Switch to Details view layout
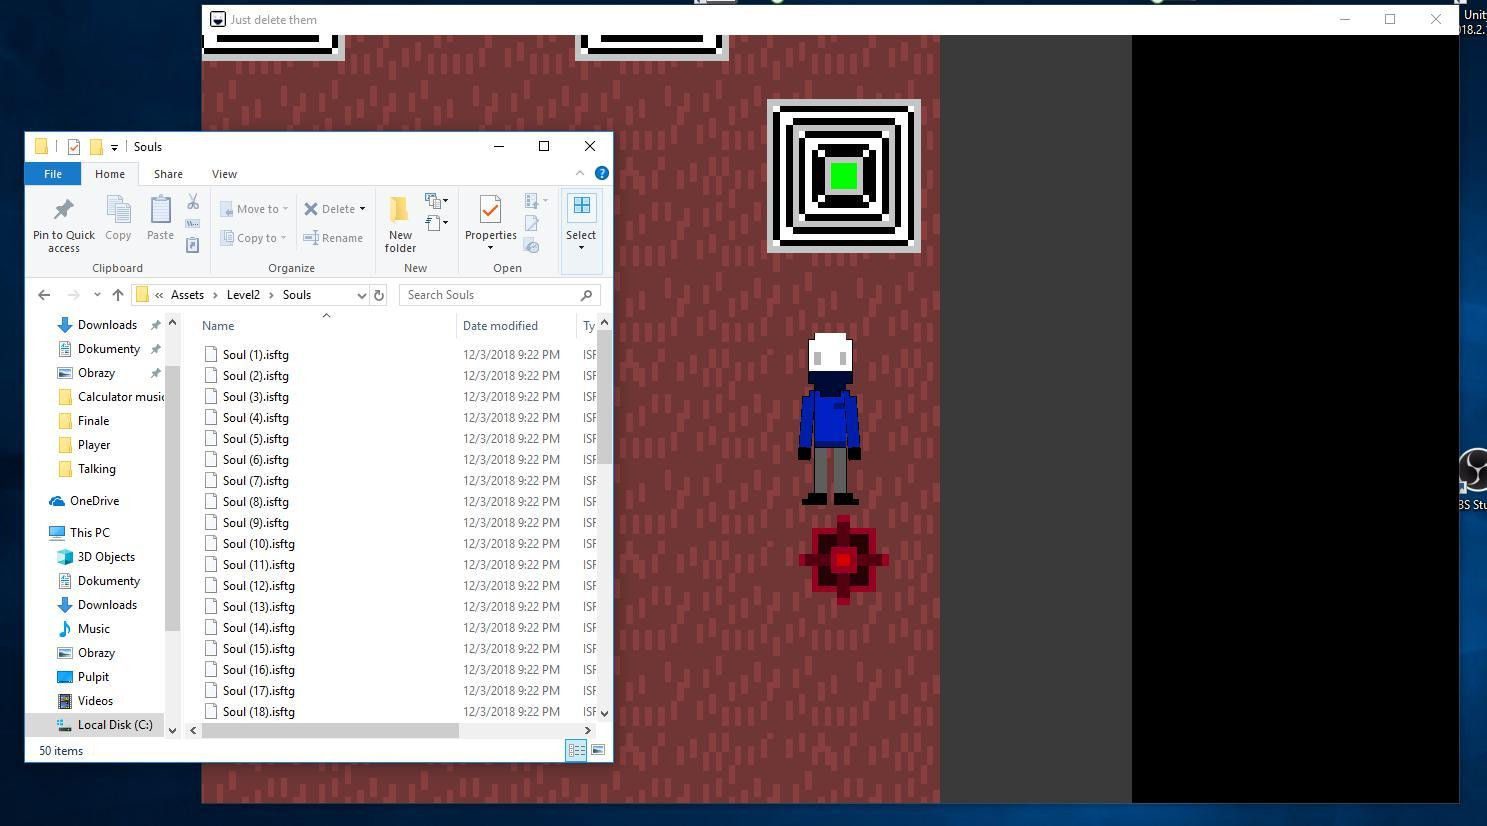The width and height of the screenshot is (1487, 826). point(576,750)
